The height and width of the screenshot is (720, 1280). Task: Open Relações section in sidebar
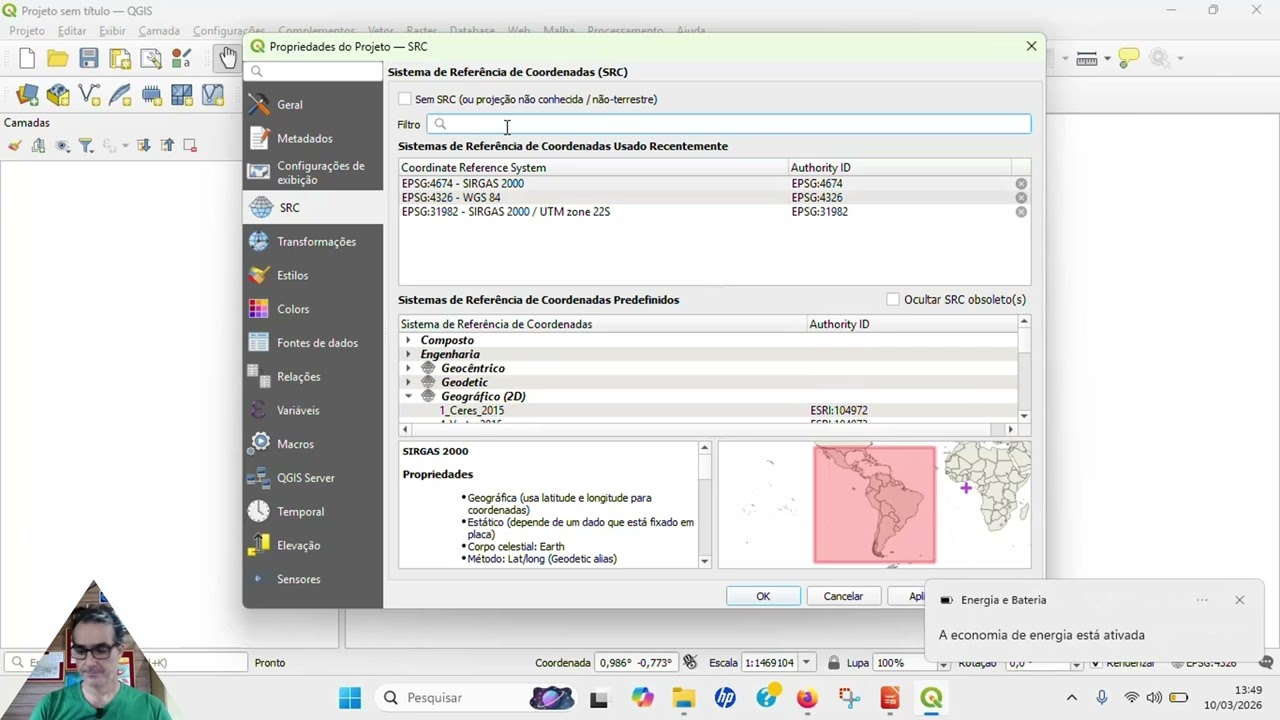tap(313, 377)
